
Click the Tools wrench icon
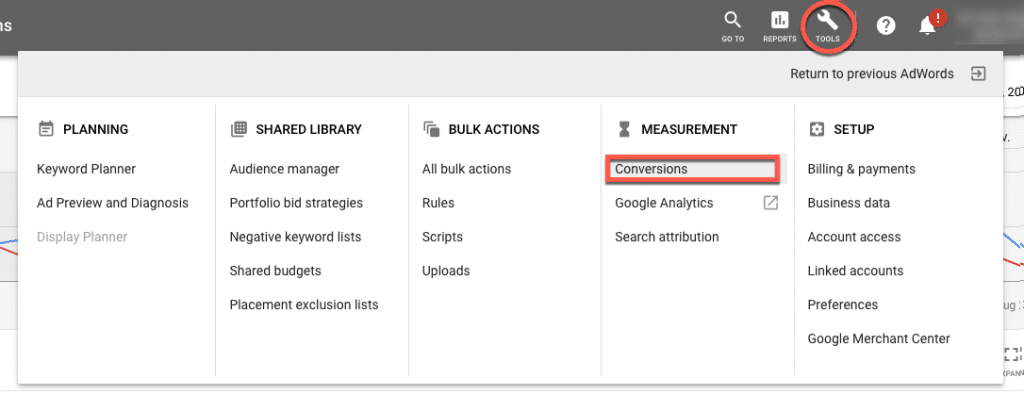[827, 20]
